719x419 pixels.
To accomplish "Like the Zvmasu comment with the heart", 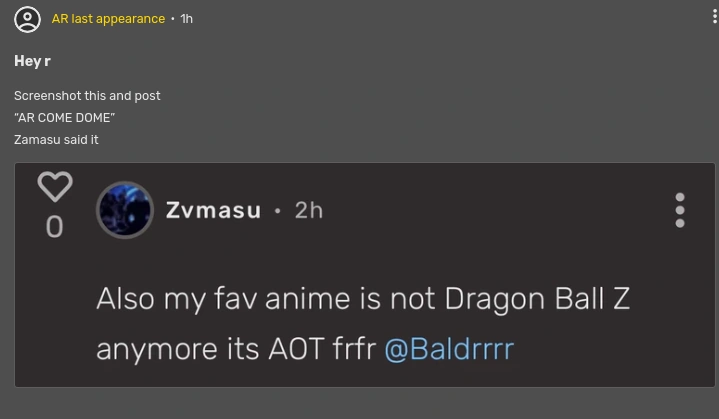I will 55,187.
